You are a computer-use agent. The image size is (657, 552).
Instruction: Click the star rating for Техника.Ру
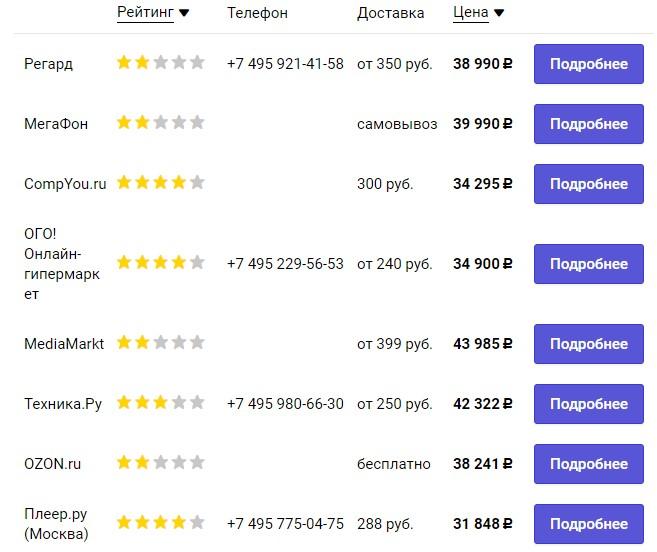pyautogui.click(x=160, y=403)
